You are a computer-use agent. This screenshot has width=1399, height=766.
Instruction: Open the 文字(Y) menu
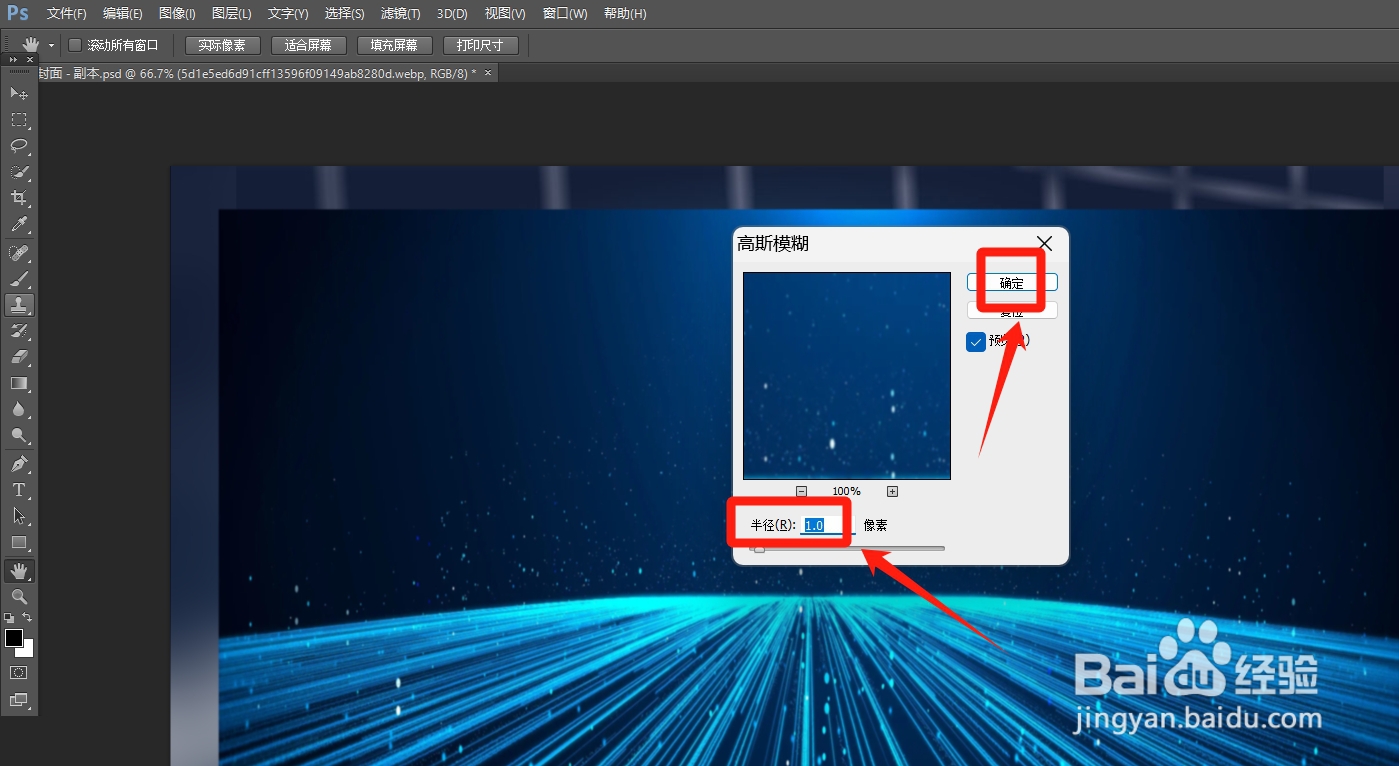pos(288,14)
